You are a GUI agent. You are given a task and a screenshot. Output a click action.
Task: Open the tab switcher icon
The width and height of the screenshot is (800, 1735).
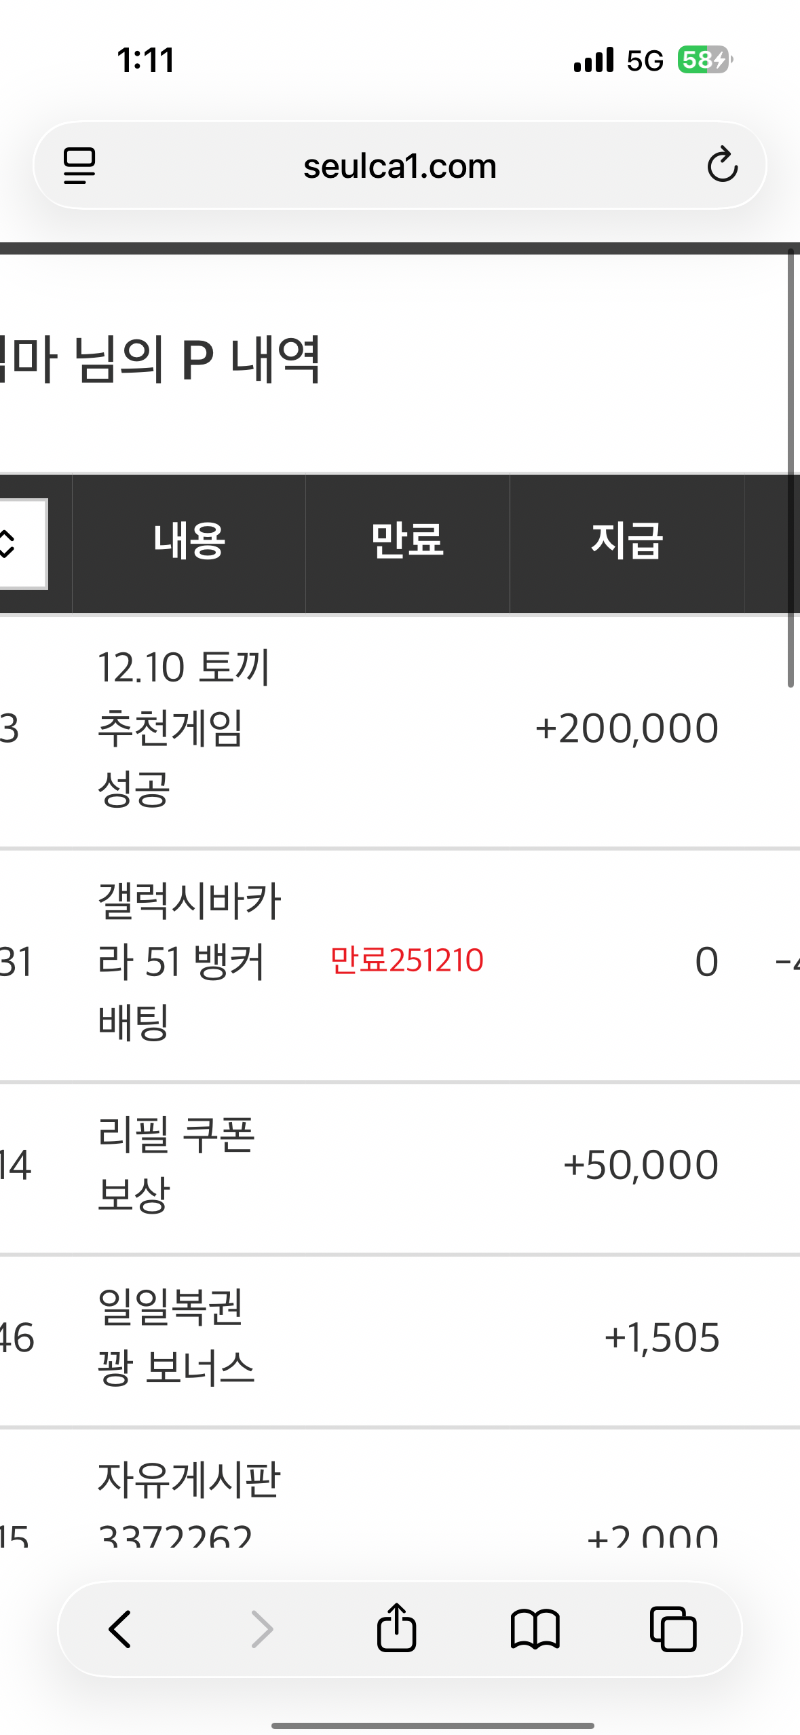point(673,1628)
